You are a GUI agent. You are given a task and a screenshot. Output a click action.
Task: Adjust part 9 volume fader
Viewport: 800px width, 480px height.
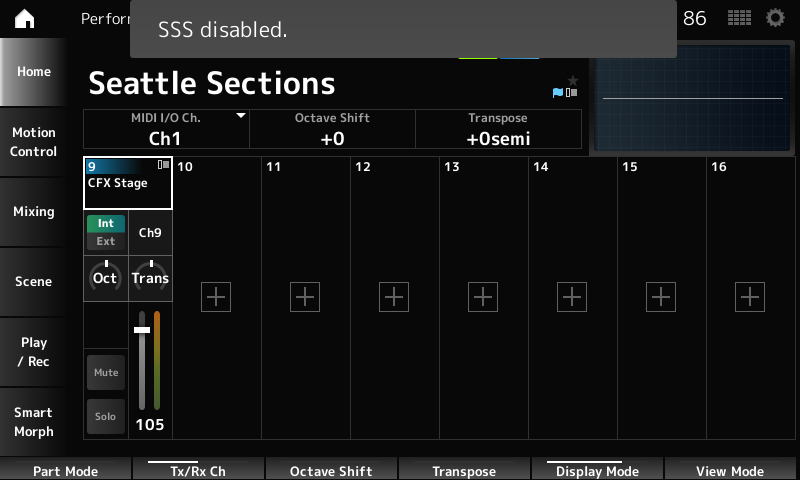pos(142,330)
